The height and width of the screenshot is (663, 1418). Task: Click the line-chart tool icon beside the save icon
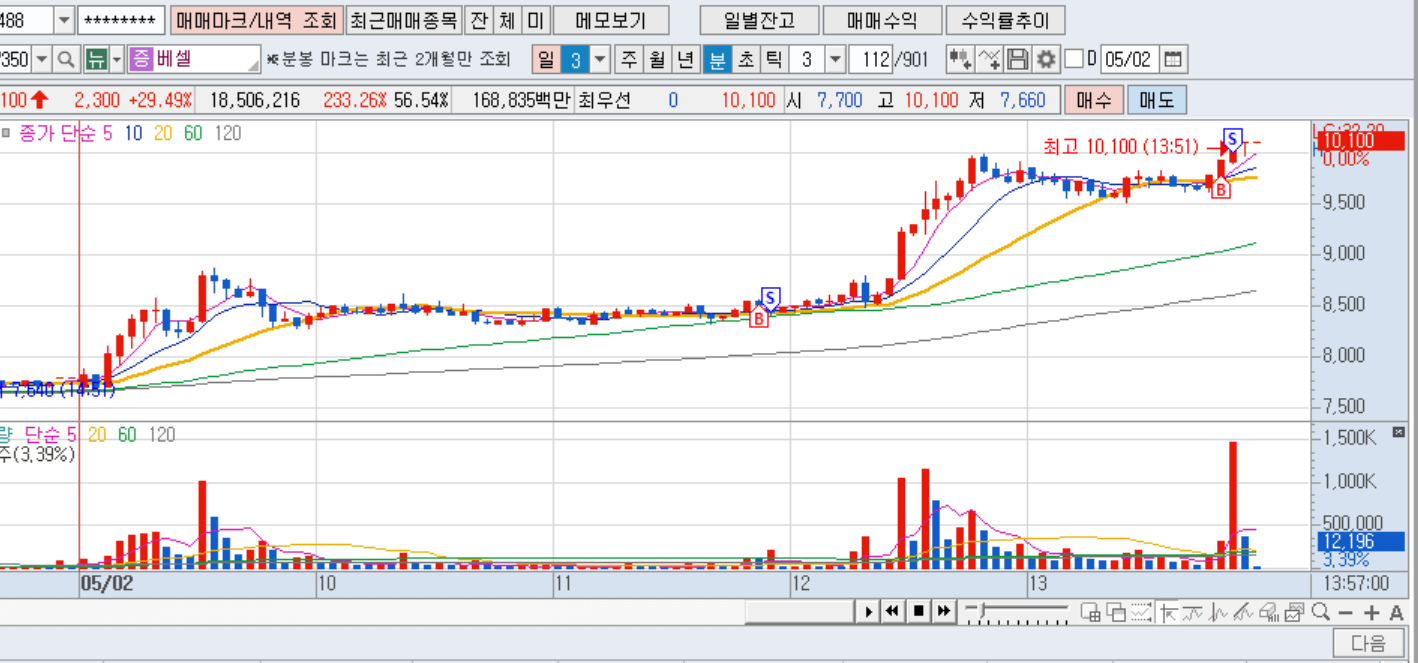pos(989,60)
